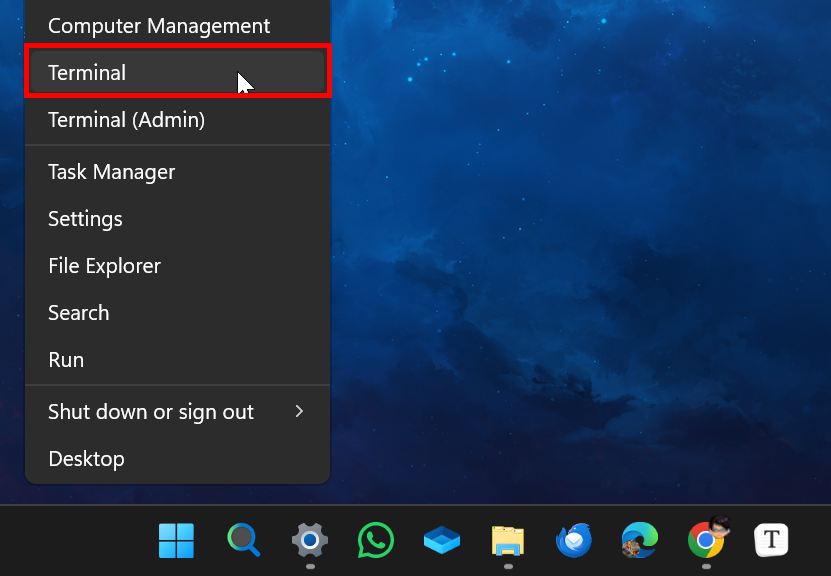Open Settings from the Win+X menu
The height and width of the screenshot is (576, 831).
177,219
